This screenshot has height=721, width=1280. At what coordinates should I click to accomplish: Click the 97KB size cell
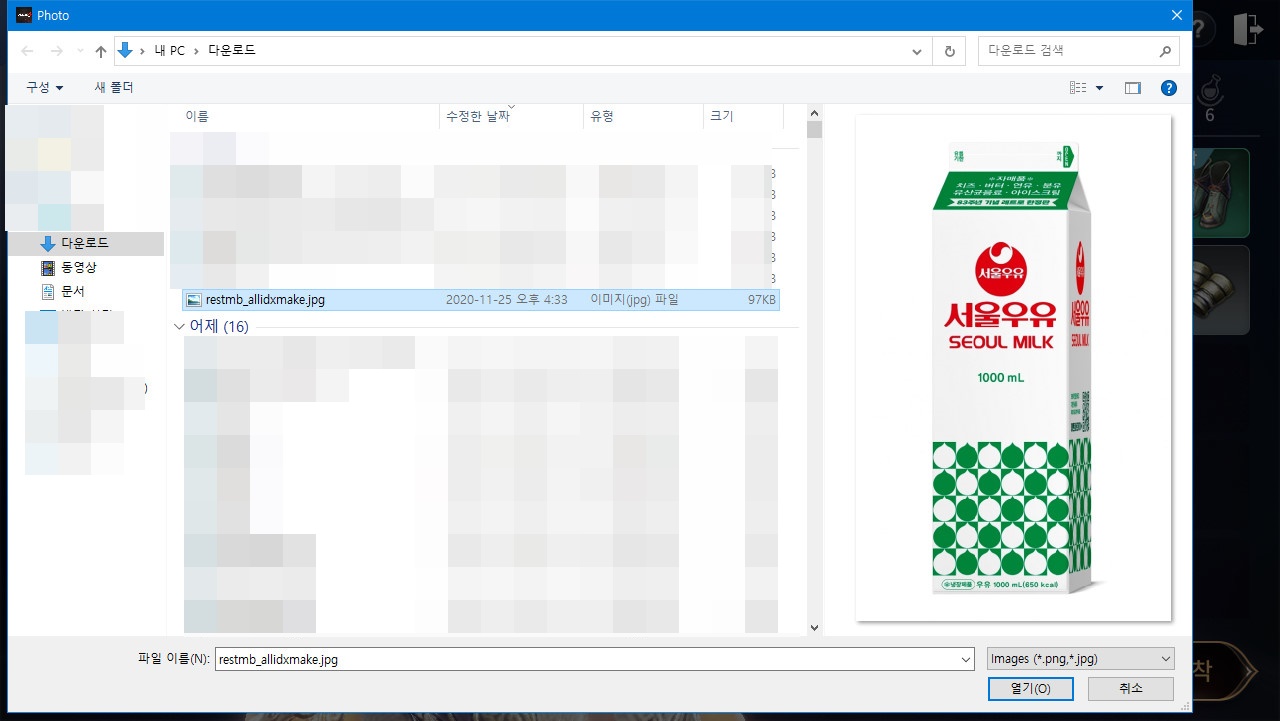click(x=761, y=299)
